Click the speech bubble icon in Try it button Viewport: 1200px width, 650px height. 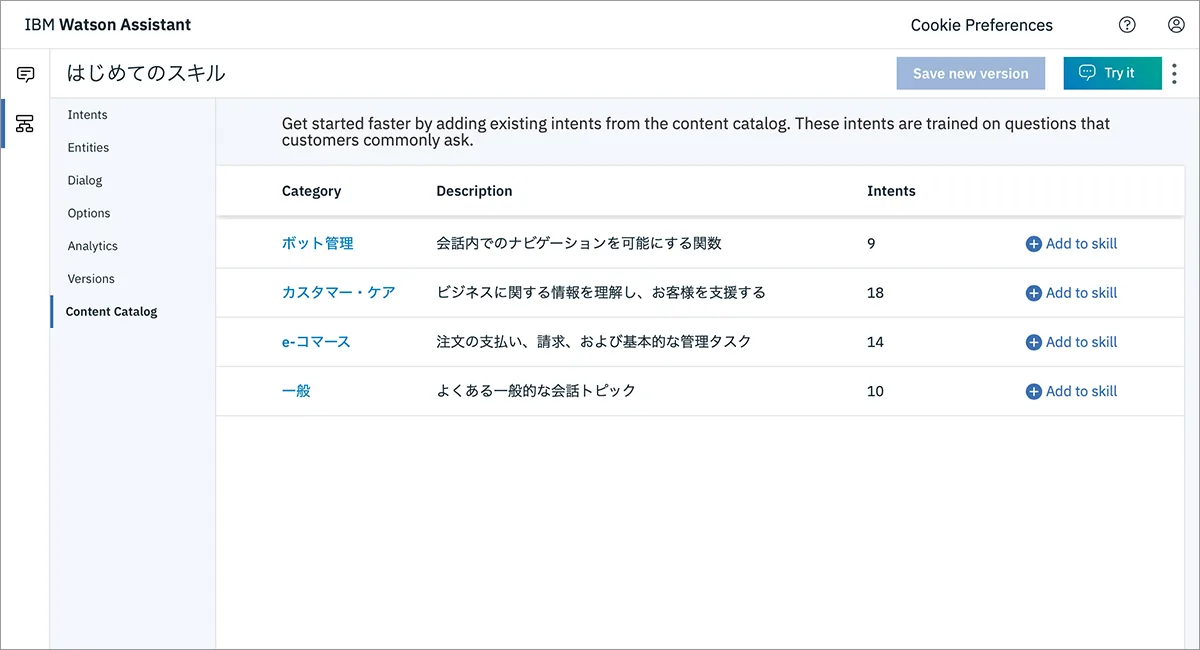tap(1087, 73)
